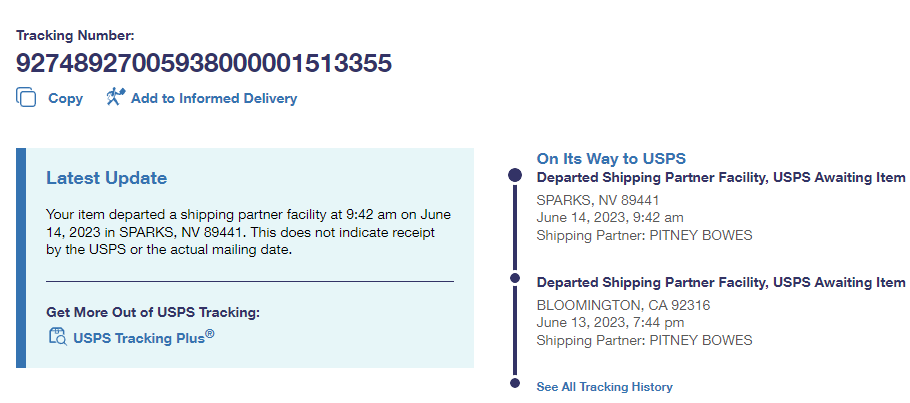Select the top timeline dot for June 14
The image size is (910, 403).
(x=515, y=175)
